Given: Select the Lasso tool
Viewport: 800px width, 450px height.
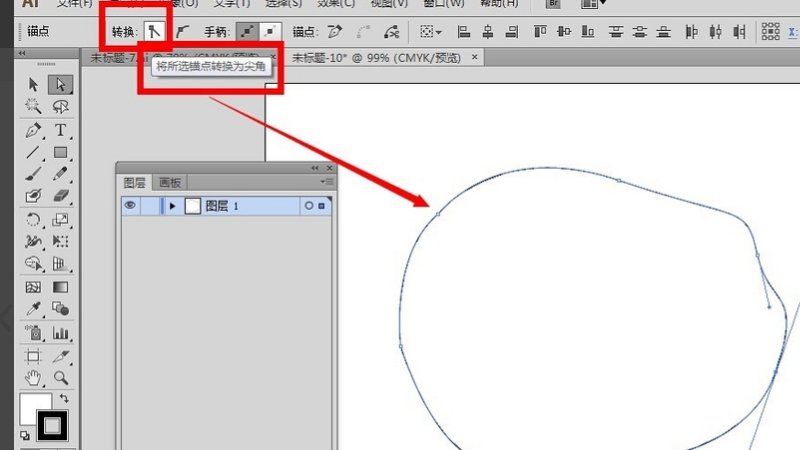Looking at the screenshot, I should pyautogui.click(x=60, y=106).
